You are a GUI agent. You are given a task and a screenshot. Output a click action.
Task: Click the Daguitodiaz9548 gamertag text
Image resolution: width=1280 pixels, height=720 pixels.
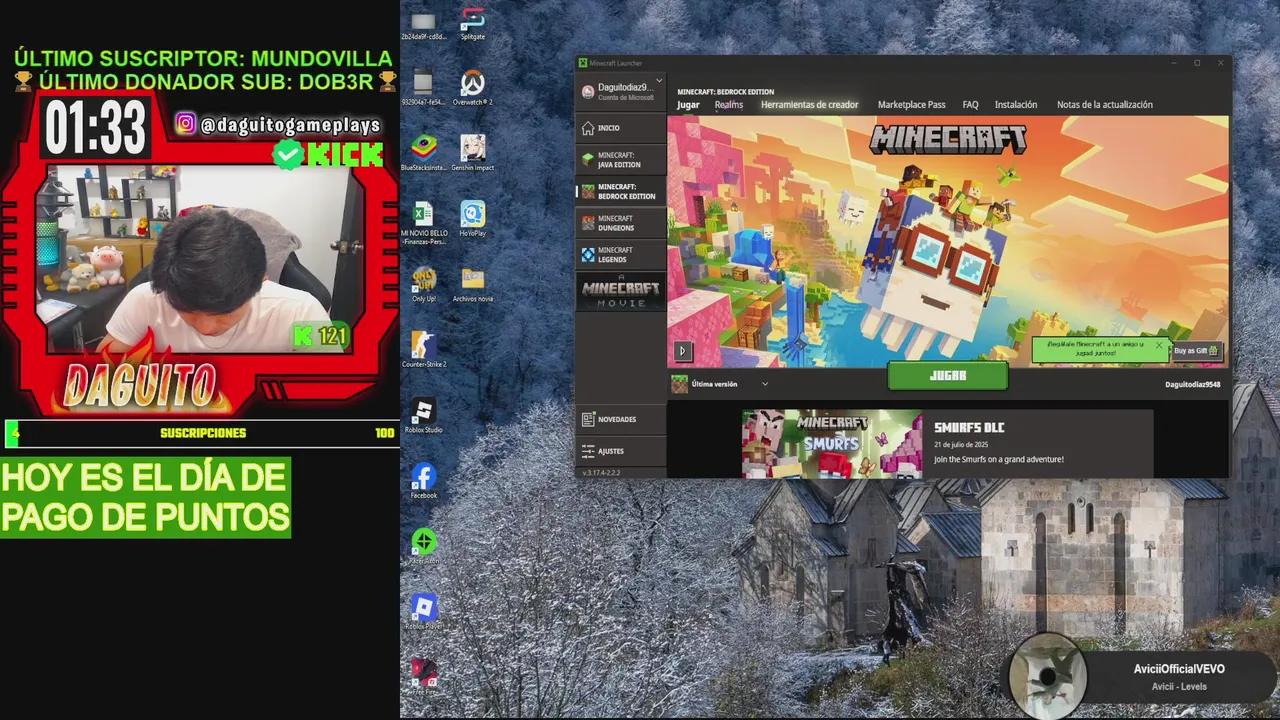pos(1192,385)
